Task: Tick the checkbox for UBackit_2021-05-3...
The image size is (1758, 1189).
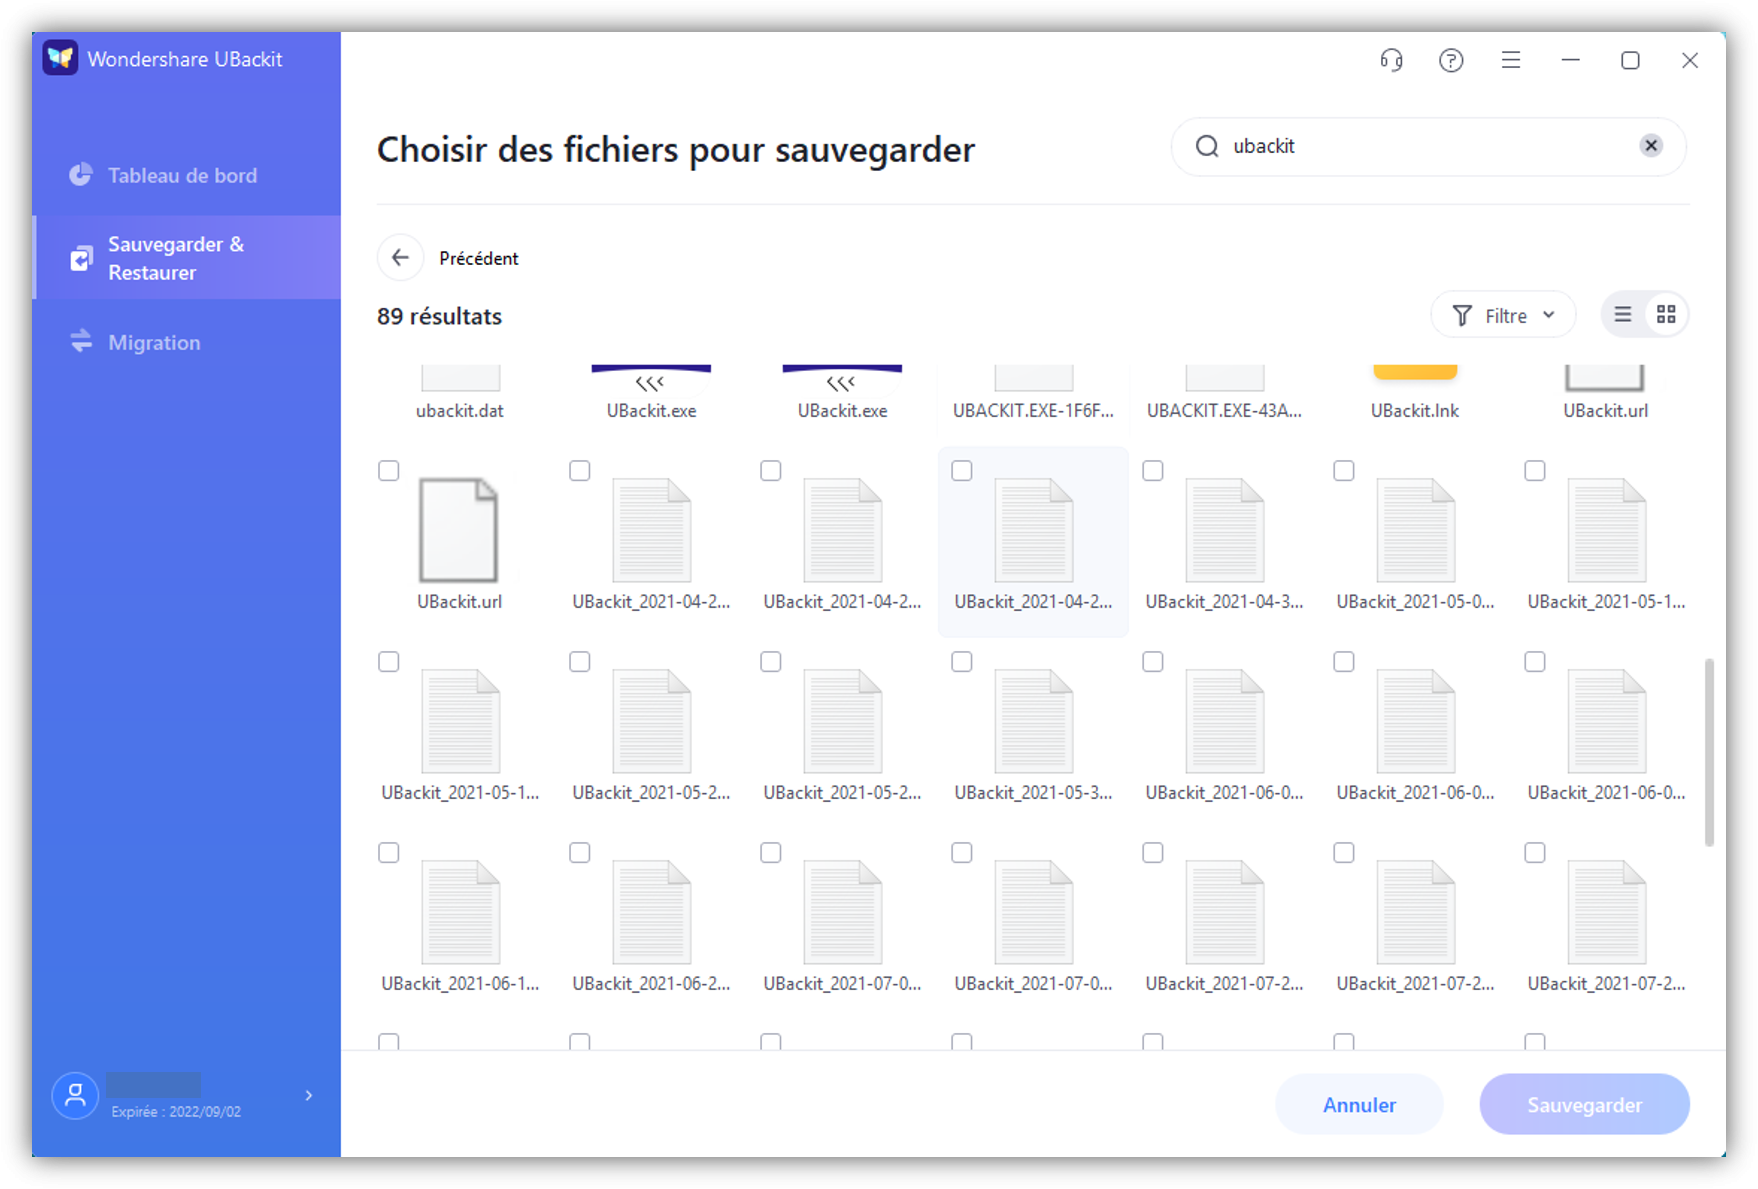Action: coord(962,662)
